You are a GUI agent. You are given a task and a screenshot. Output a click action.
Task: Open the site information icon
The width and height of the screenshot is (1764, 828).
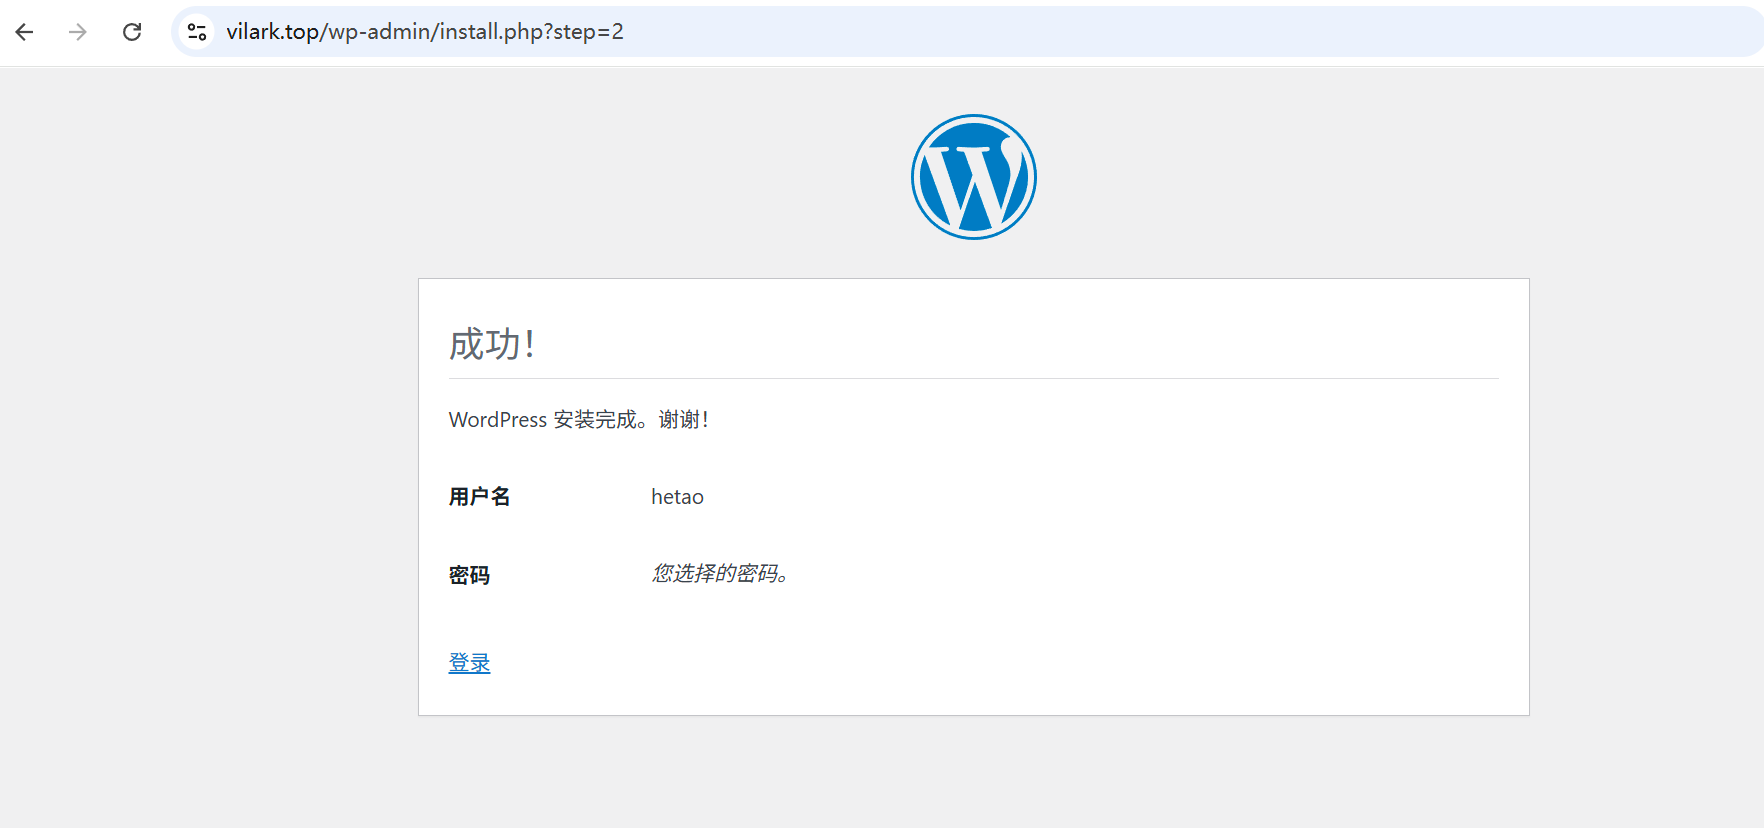coord(197,32)
